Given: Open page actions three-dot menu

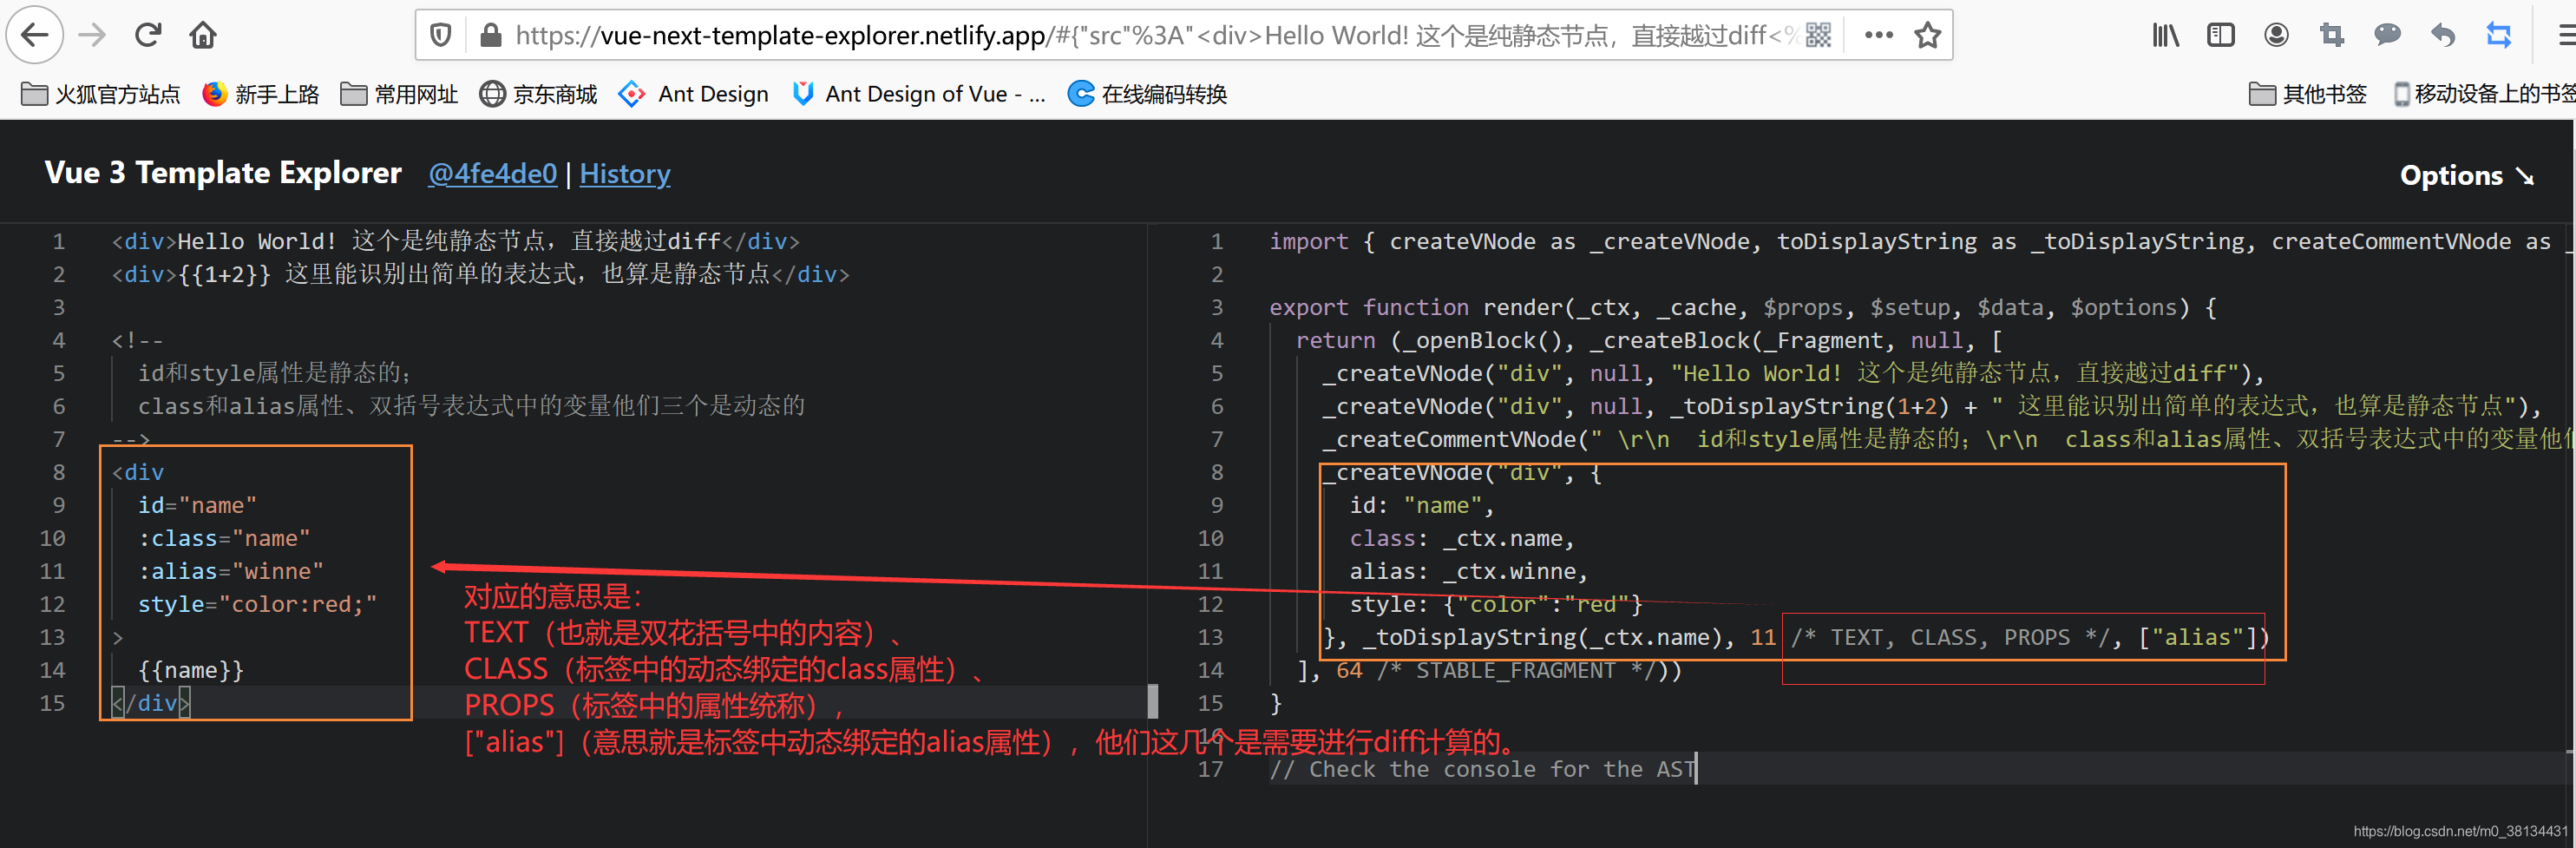Looking at the screenshot, I should pyautogui.click(x=1879, y=36).
